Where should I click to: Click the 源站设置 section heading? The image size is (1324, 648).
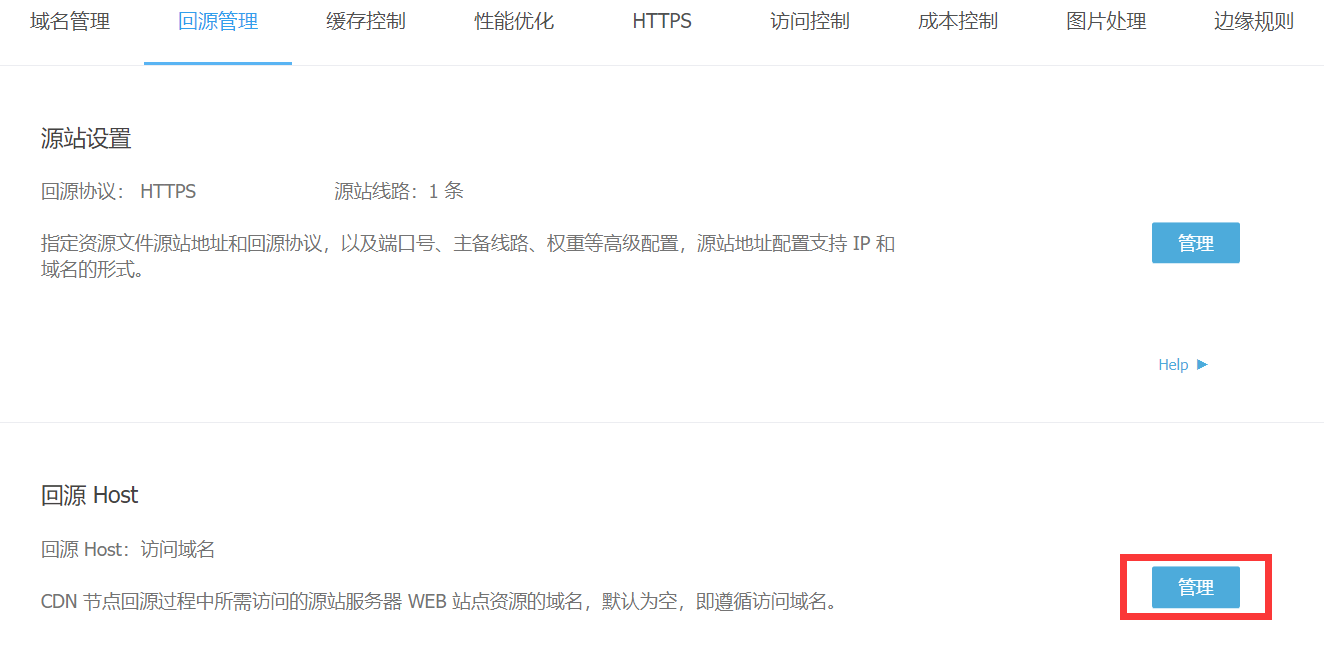click(x=86, y=139)
